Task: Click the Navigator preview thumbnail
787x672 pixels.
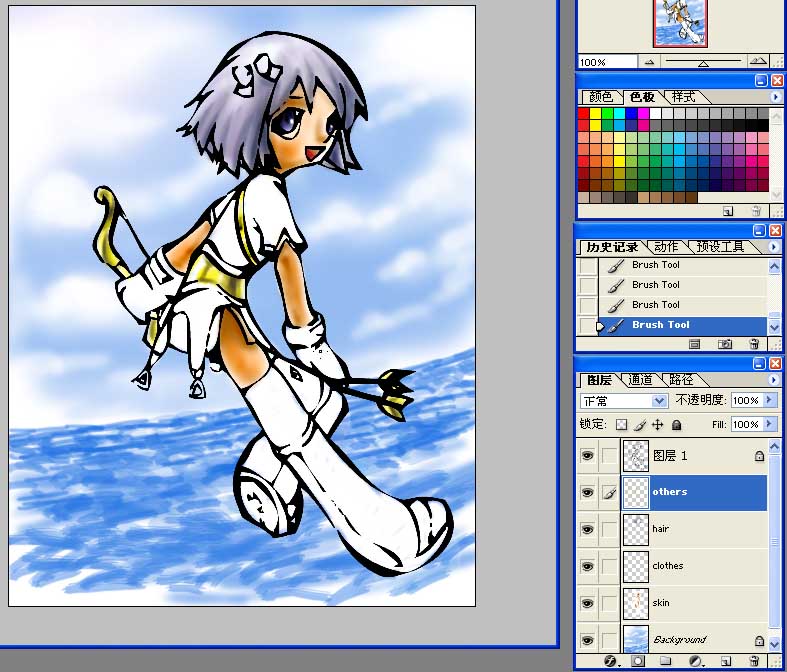Action: click(680, 23)
